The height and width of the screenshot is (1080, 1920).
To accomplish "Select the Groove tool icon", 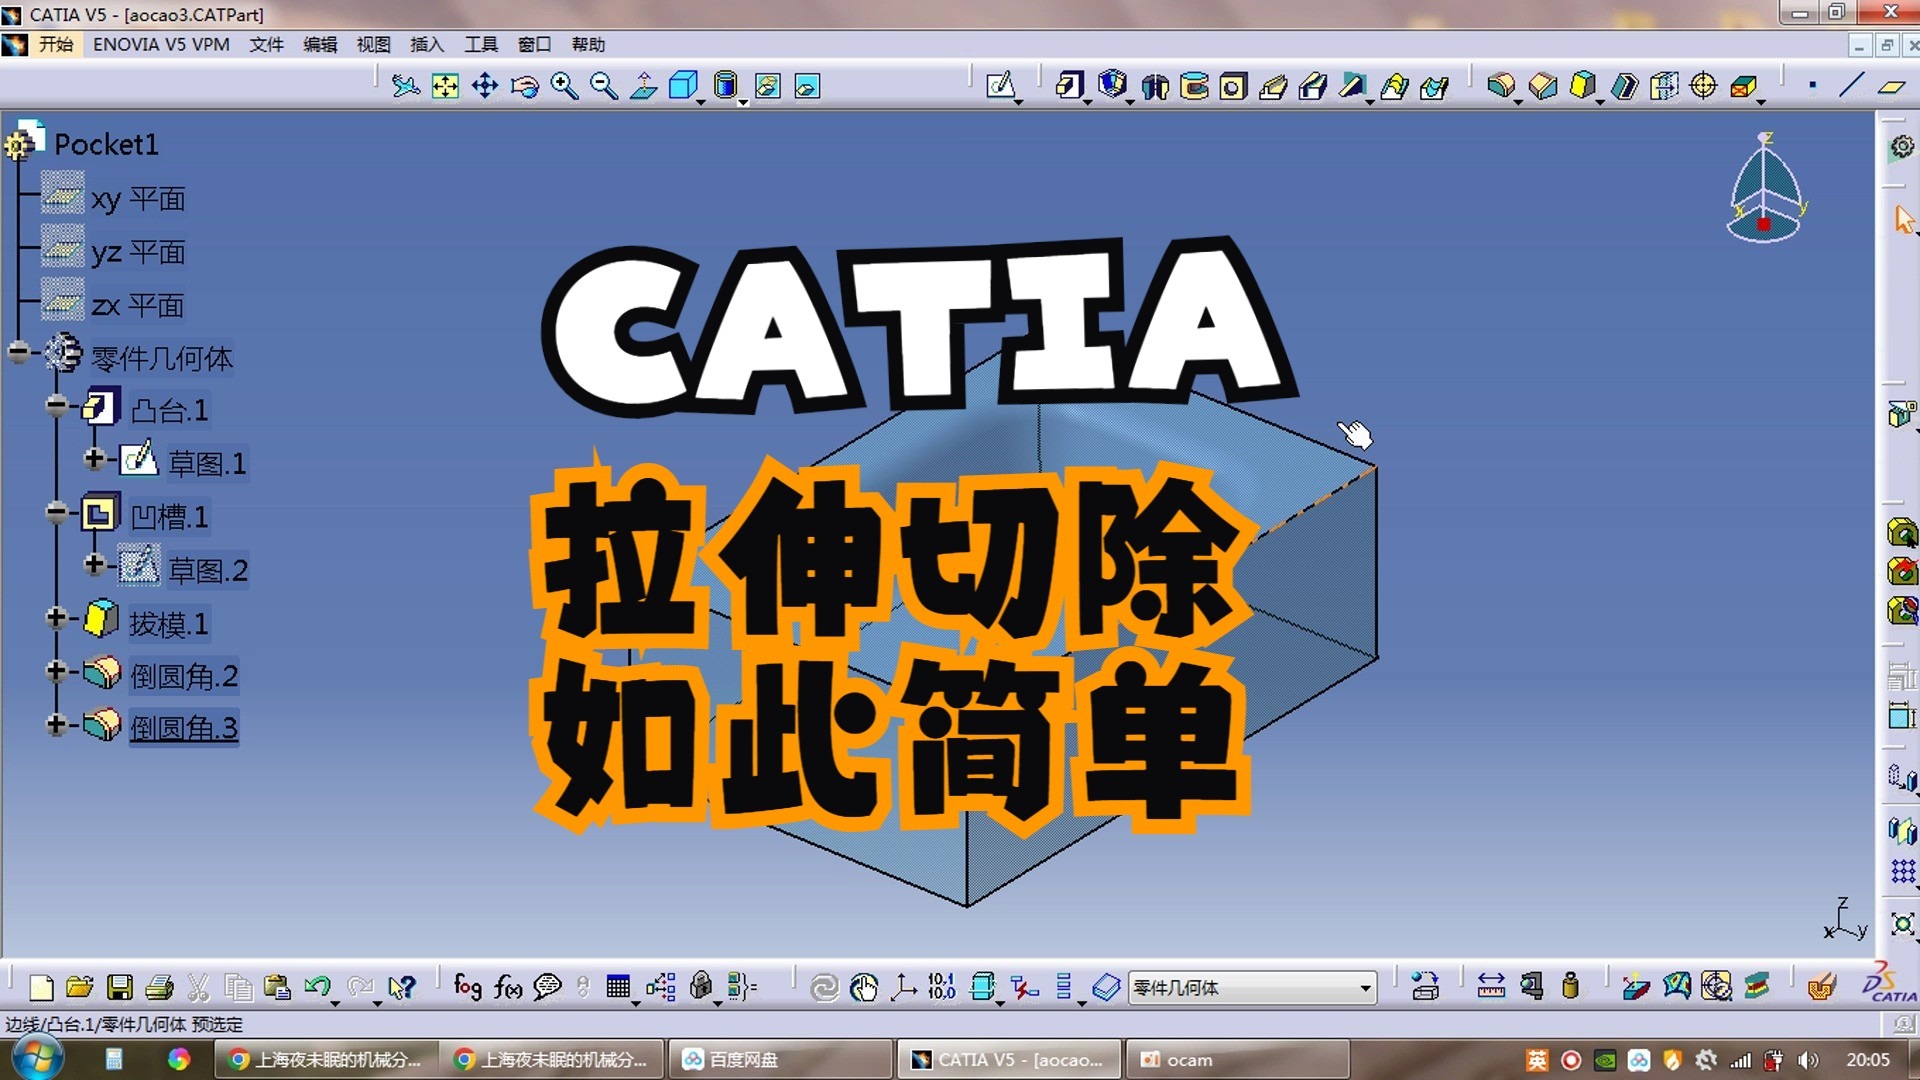I will coord(1194,86).
